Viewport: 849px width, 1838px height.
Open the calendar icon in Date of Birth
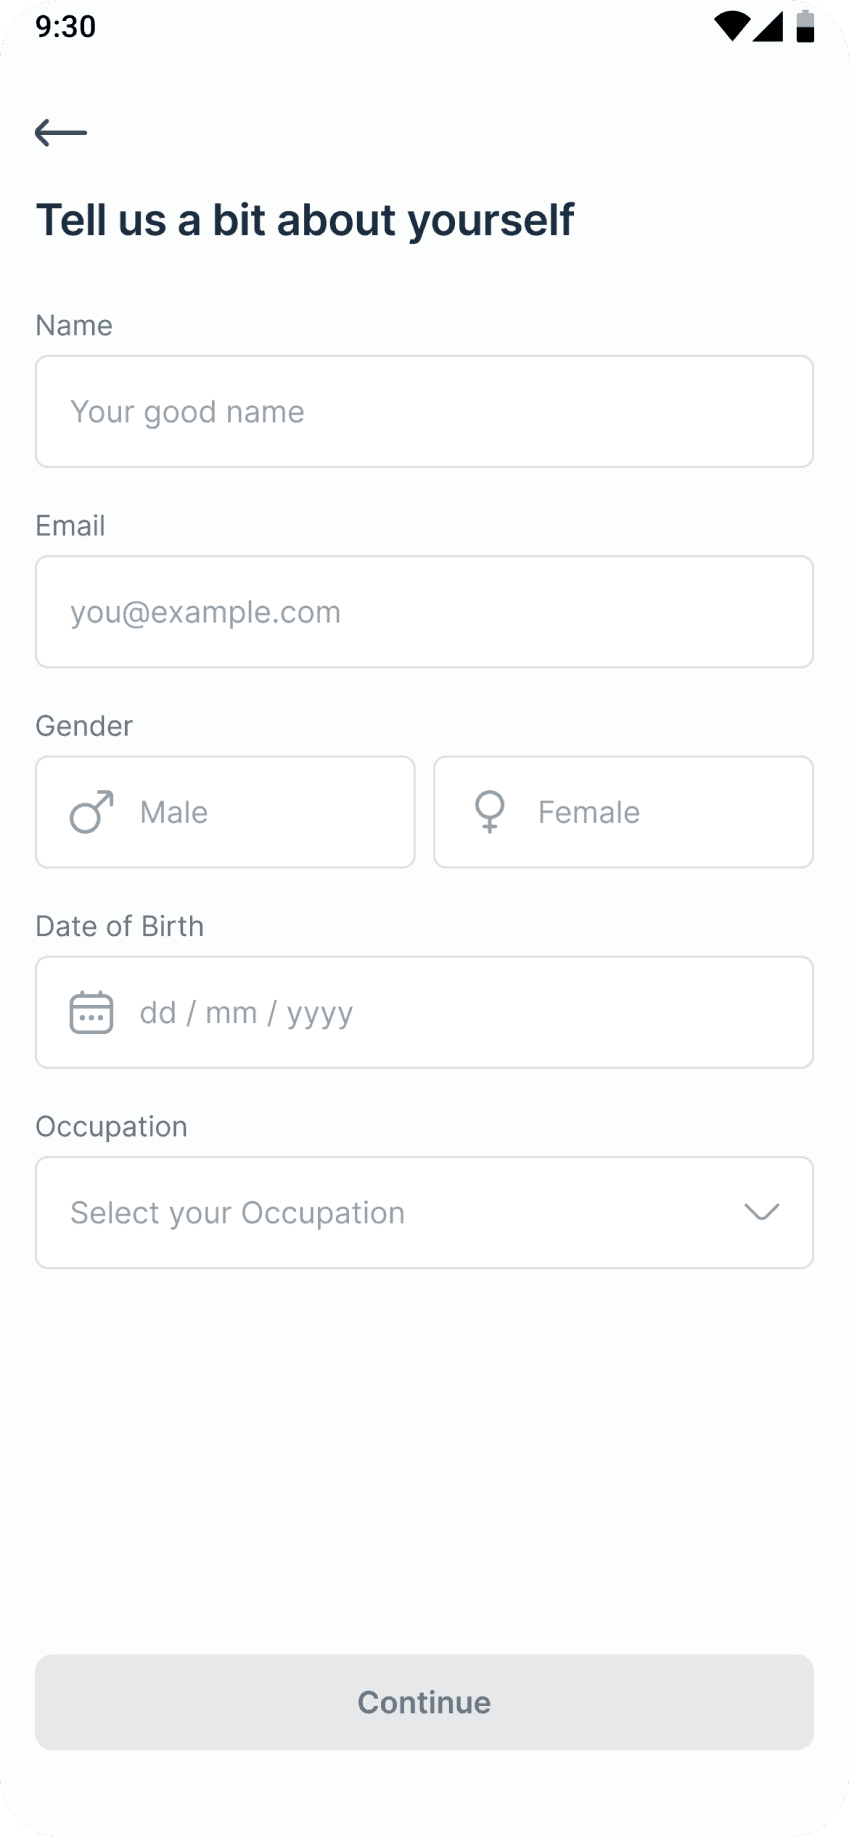click(x=91, y=1012)
